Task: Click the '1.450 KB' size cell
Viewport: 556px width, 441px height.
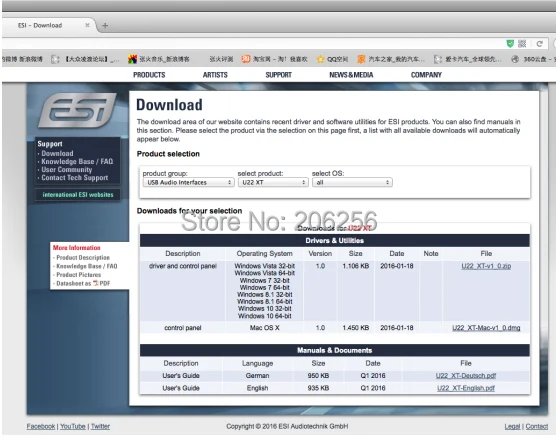Action: pyautogui.click(x=356, y=328)
